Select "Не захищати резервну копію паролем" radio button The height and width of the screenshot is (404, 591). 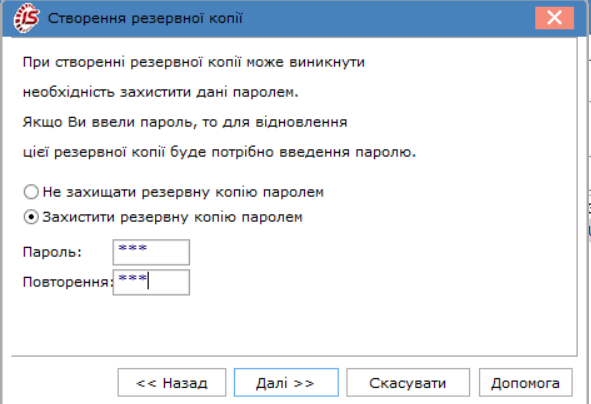point(31,192)
